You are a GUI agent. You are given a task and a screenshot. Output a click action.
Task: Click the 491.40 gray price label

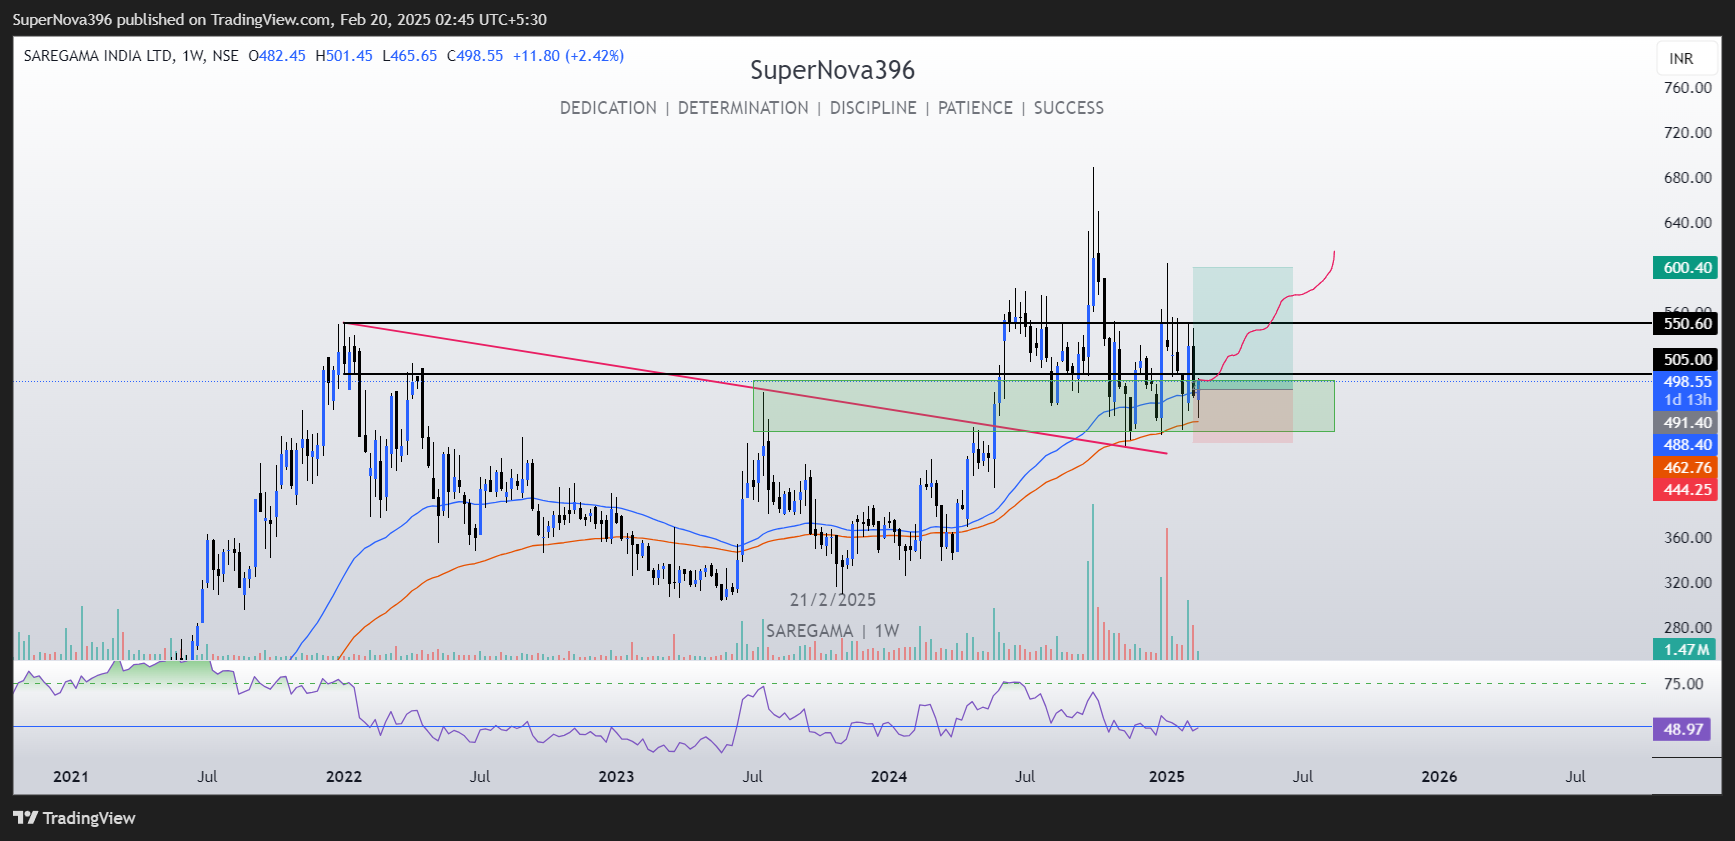coord(1685,423)
